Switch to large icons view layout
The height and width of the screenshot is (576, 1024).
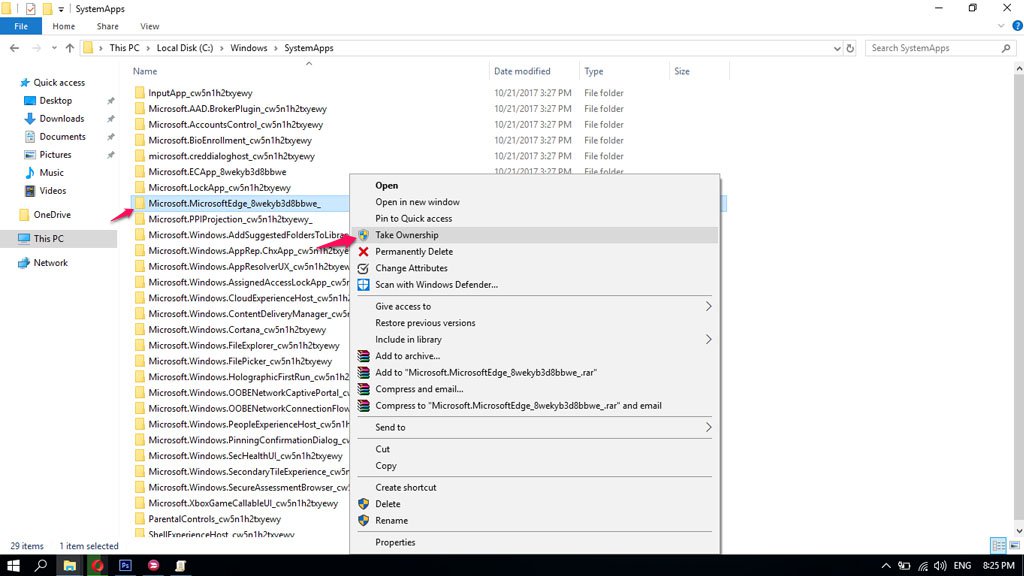tap(1014, 545)
